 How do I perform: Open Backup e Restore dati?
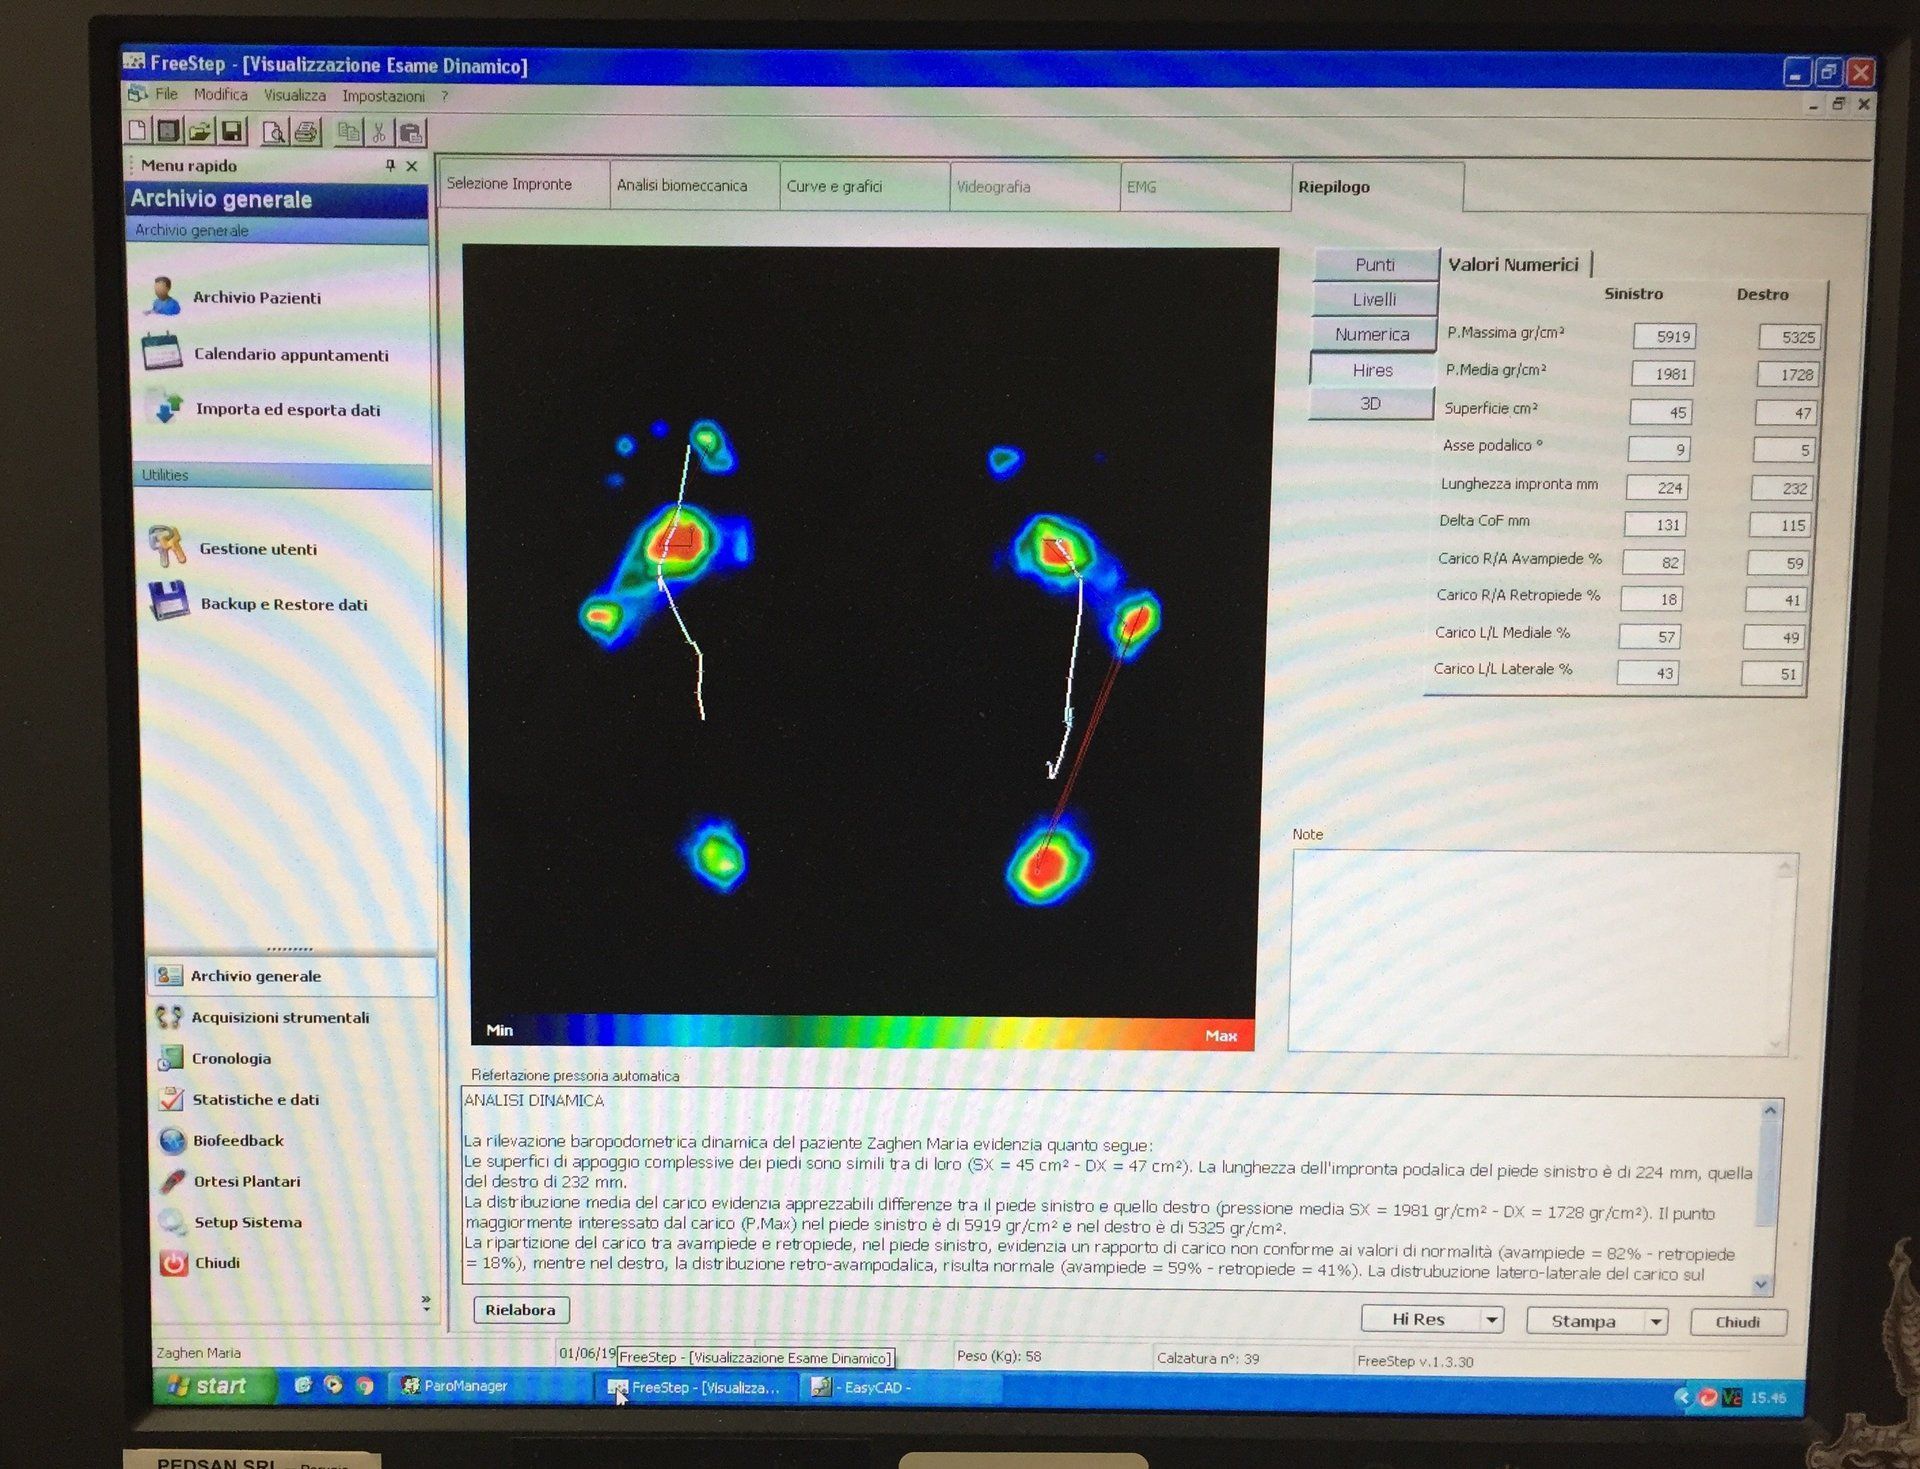tap(259, 603)
